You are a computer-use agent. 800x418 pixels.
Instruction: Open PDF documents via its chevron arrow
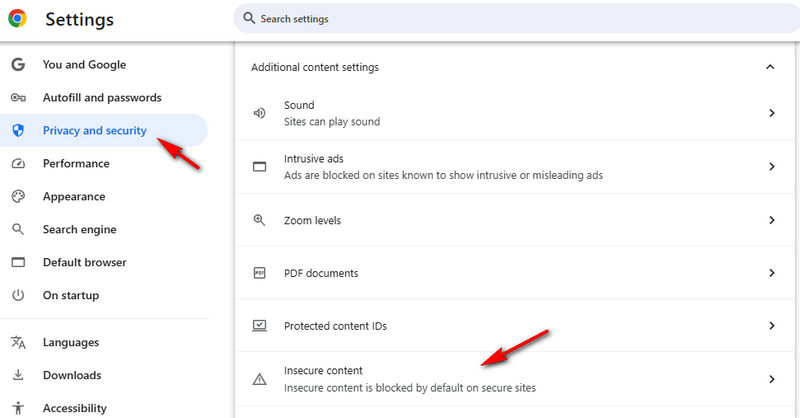click(x=771, y=273)
